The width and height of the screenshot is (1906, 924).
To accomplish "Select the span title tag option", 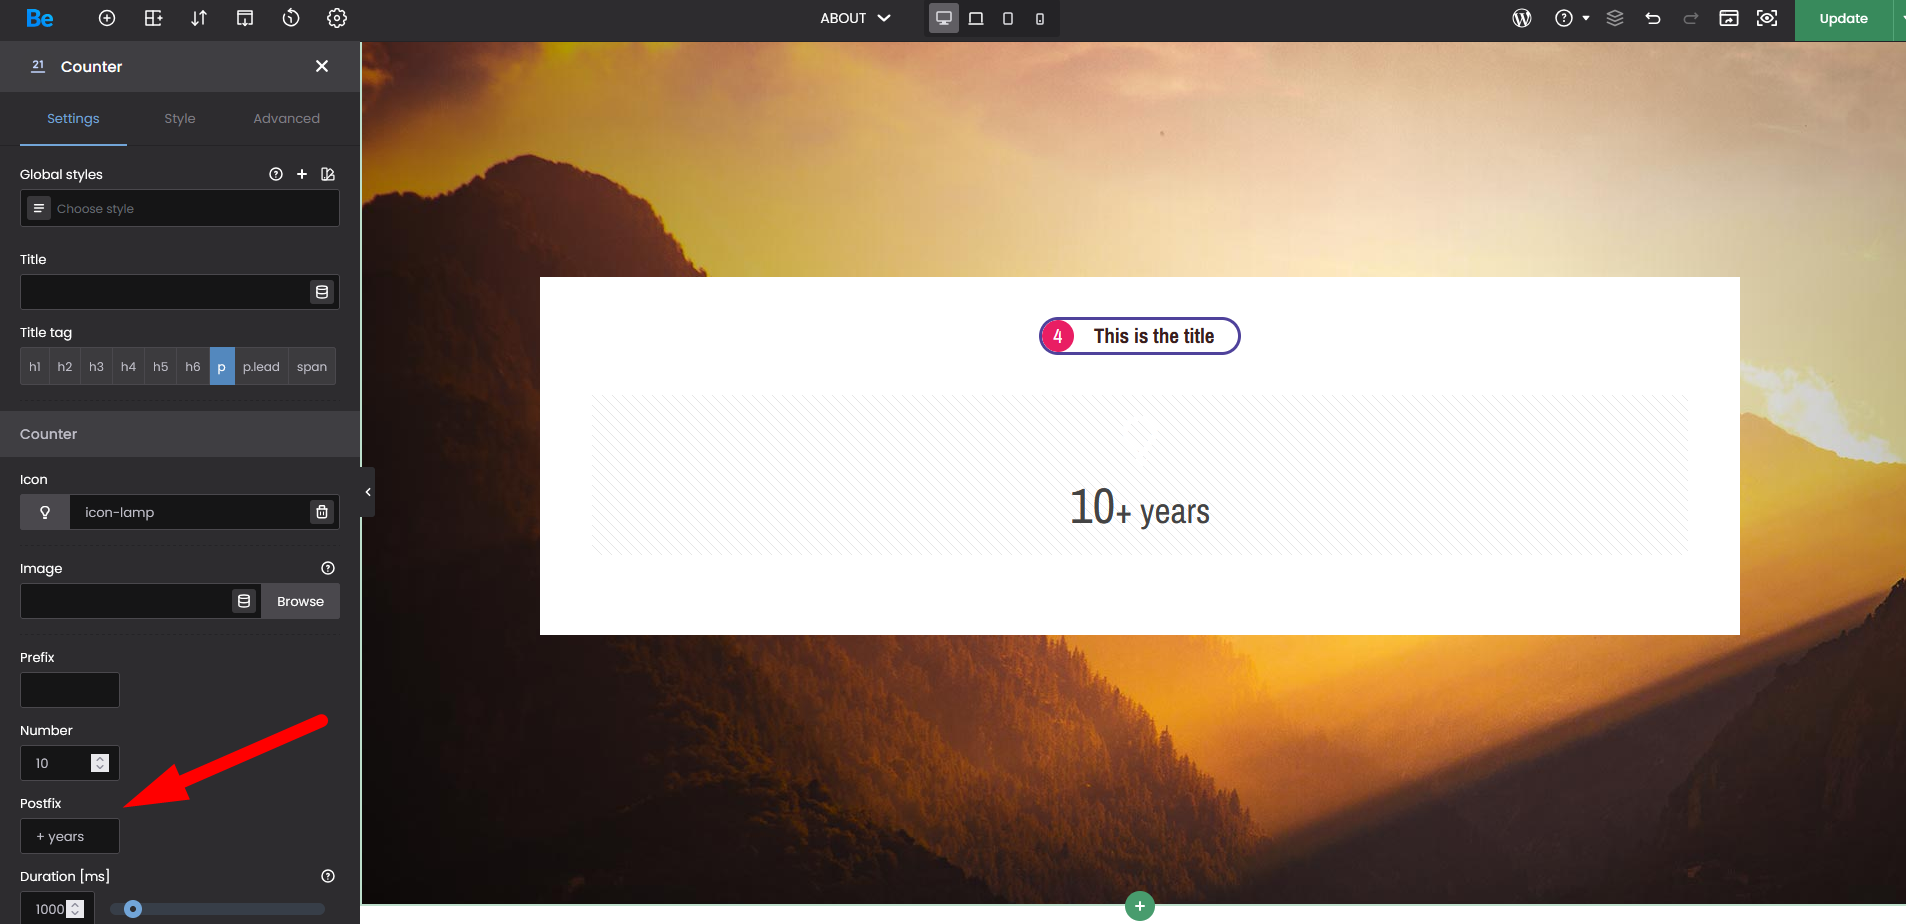I will [312, 367].
